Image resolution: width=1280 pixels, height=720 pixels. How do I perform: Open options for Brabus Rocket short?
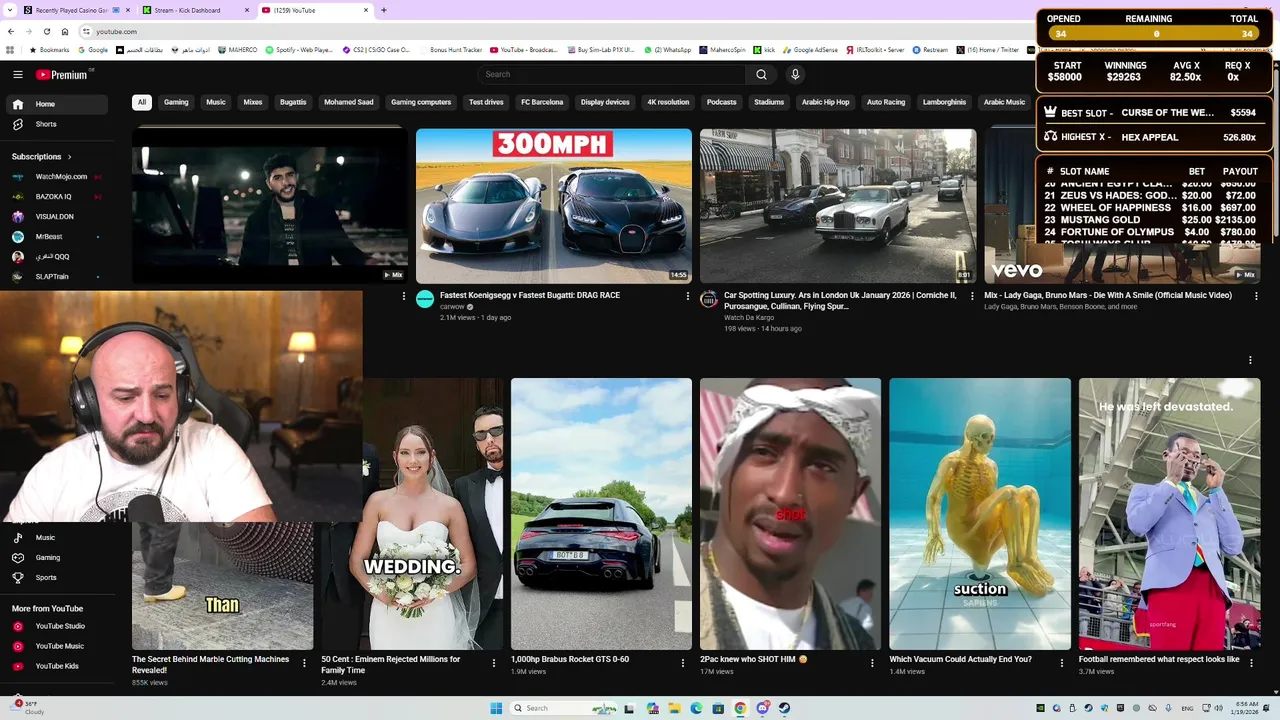pos(683,663)
